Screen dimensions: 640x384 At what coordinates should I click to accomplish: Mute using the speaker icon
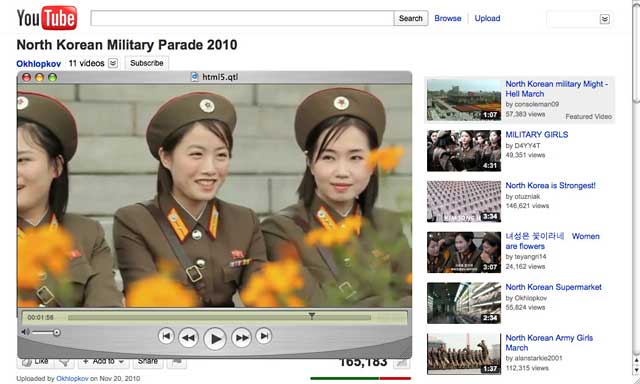pyautogui.click(x=25, y=332)
